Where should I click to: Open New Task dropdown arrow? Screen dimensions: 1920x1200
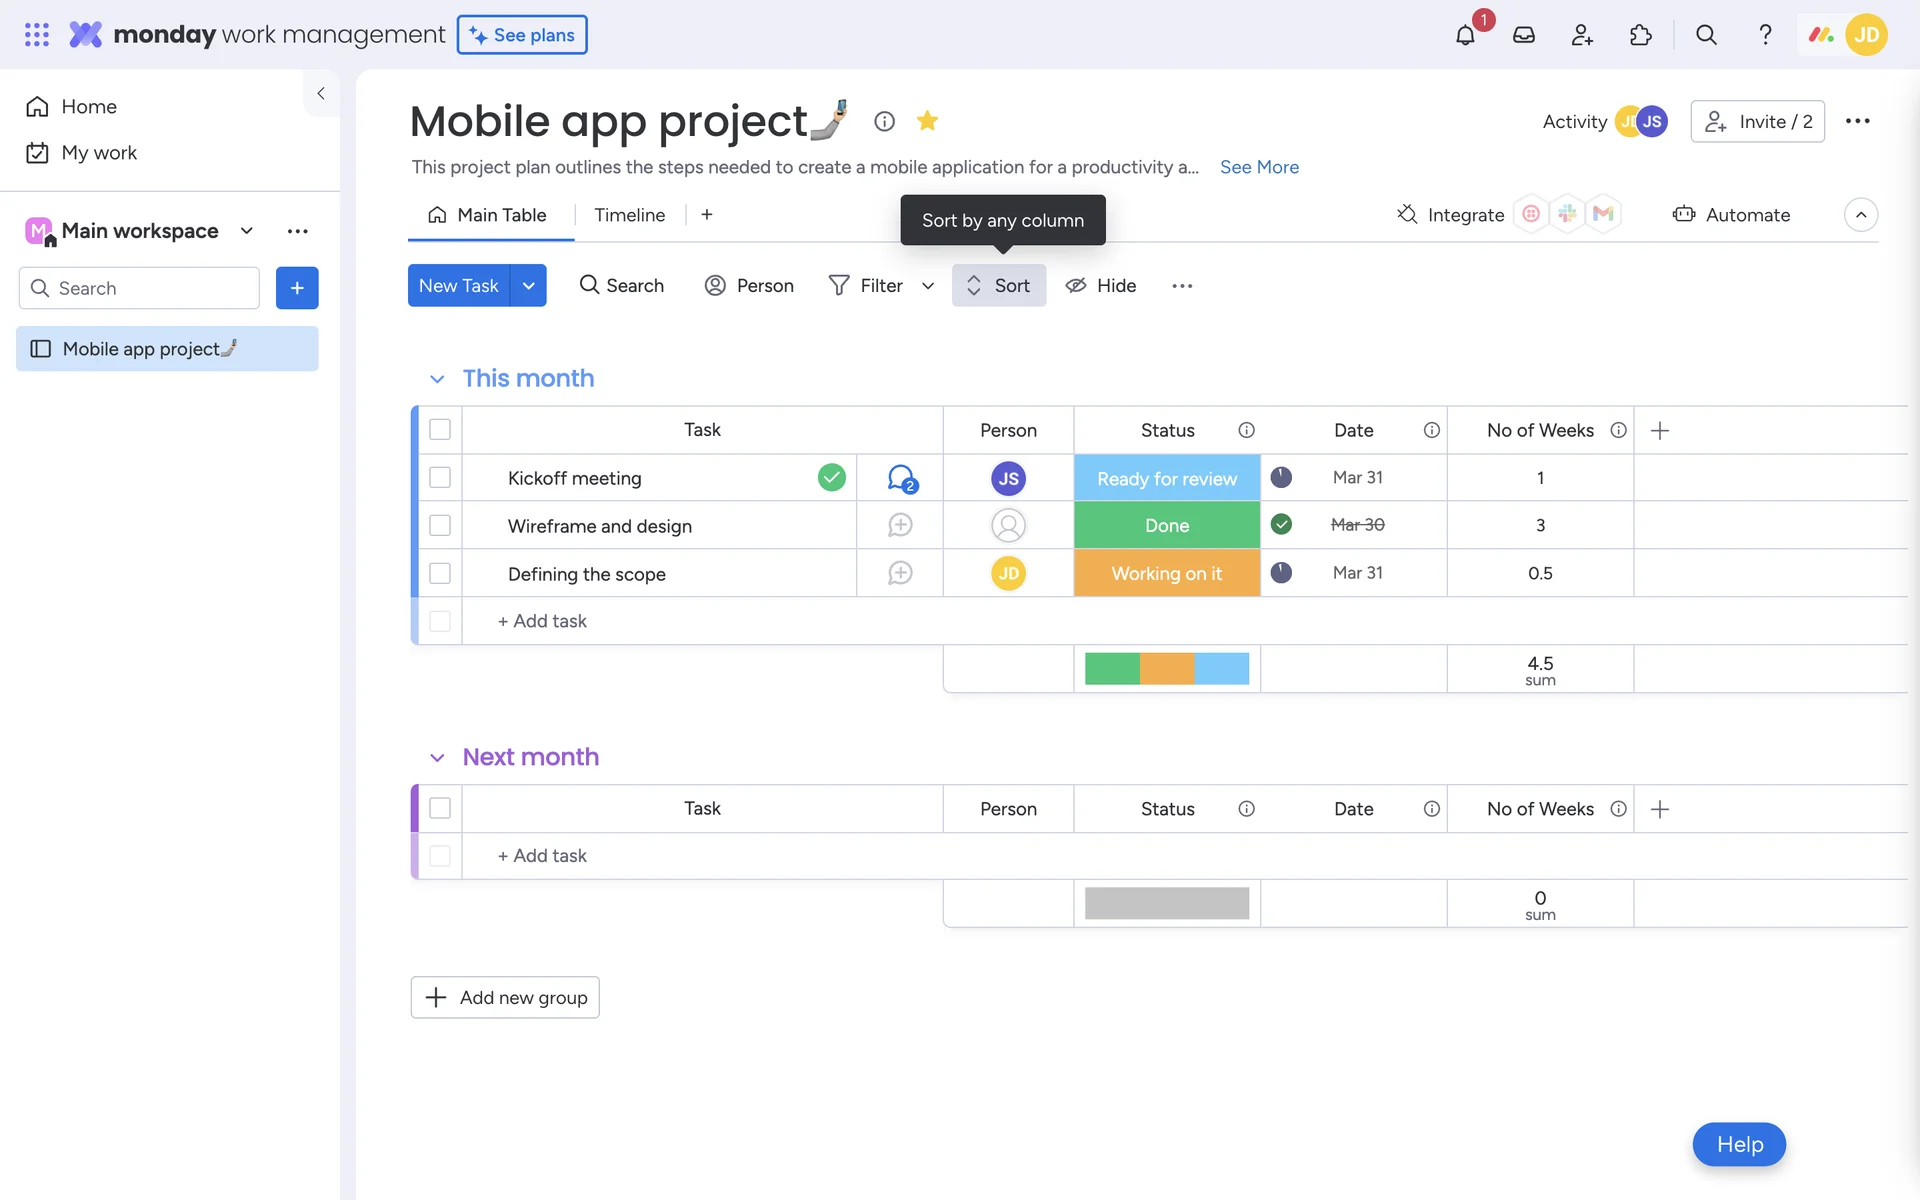point(528,286)
